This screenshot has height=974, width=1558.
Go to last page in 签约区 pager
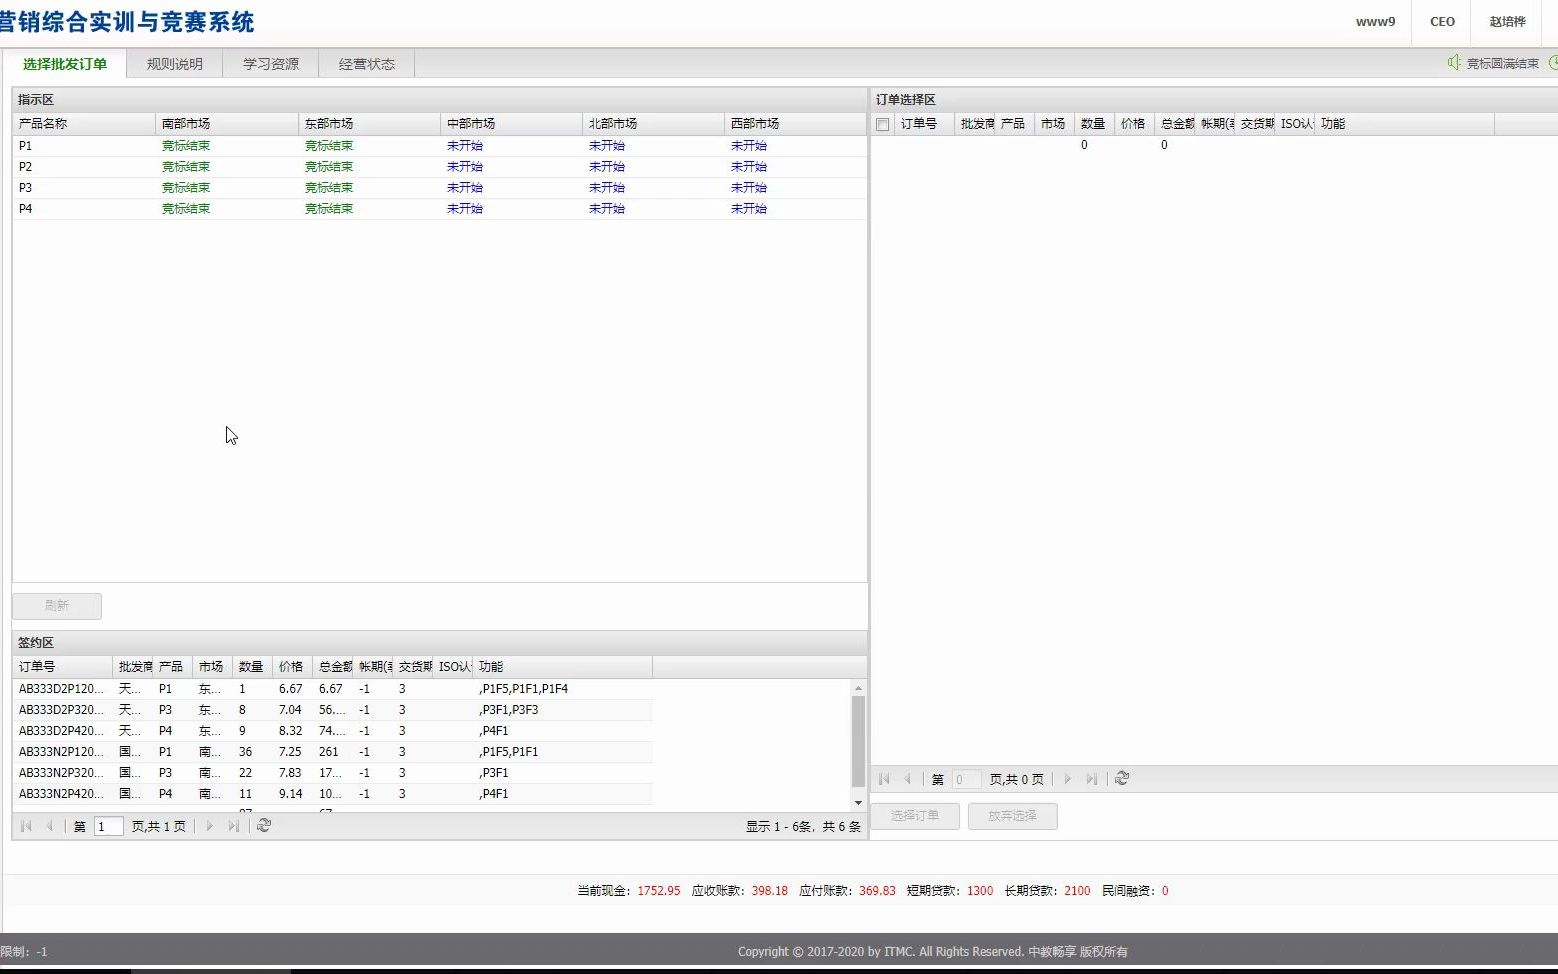[x=233, y=826]
